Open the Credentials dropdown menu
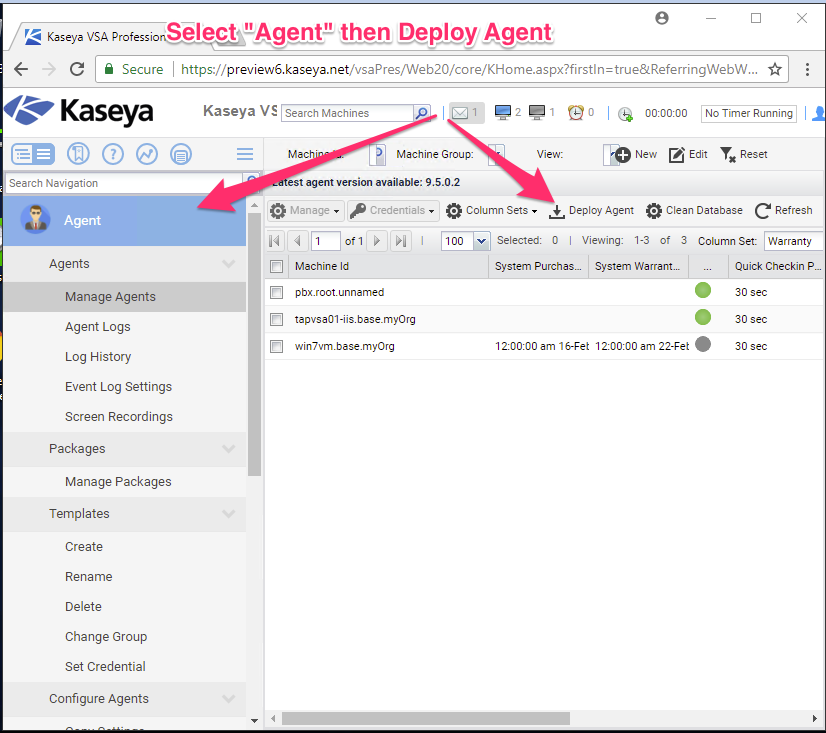 pyautogui.click(x=393, y=210)
